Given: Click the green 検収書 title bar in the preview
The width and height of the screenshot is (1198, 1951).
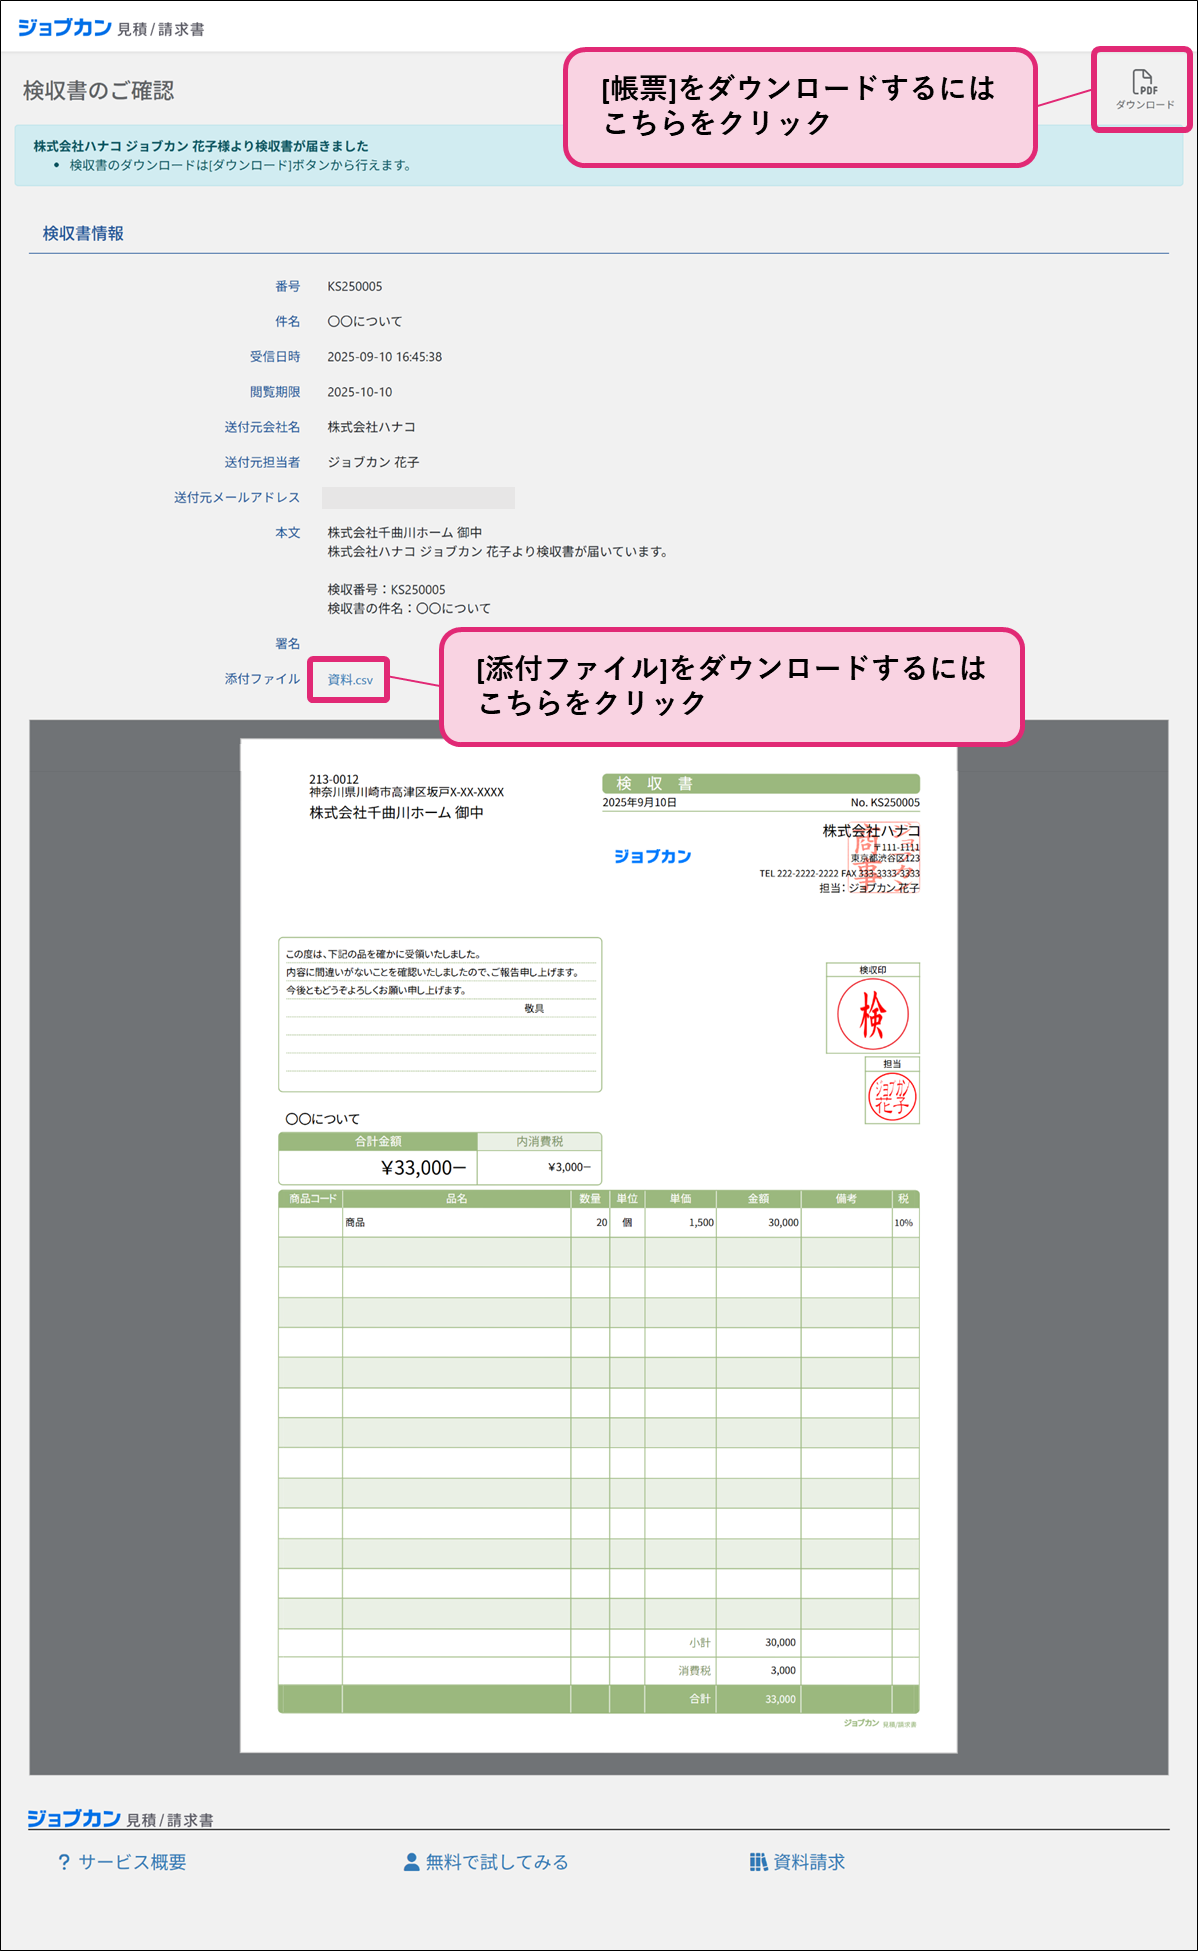Looking at the screenshot, I should point(760,784).
